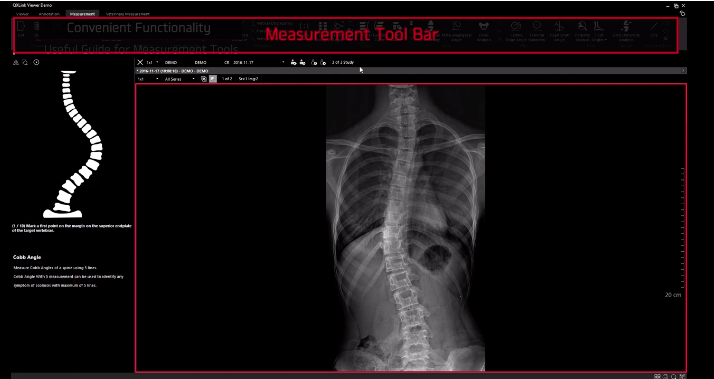Click the first icon above the spine guide

pos(16,62)
